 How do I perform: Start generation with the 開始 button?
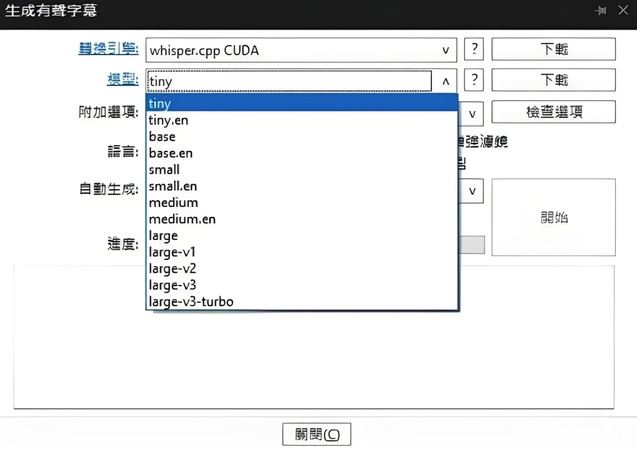(x=553, y=217)
